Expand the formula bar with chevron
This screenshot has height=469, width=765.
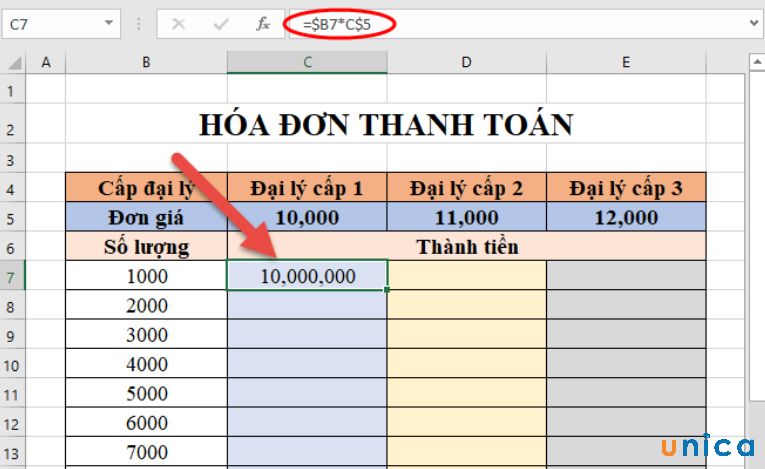tap(753, 23)
